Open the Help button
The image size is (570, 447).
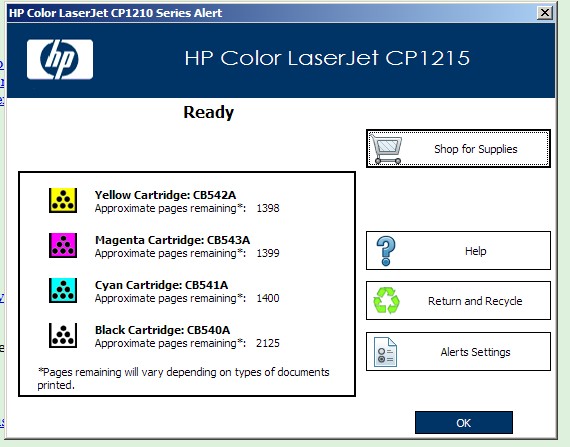458,250
